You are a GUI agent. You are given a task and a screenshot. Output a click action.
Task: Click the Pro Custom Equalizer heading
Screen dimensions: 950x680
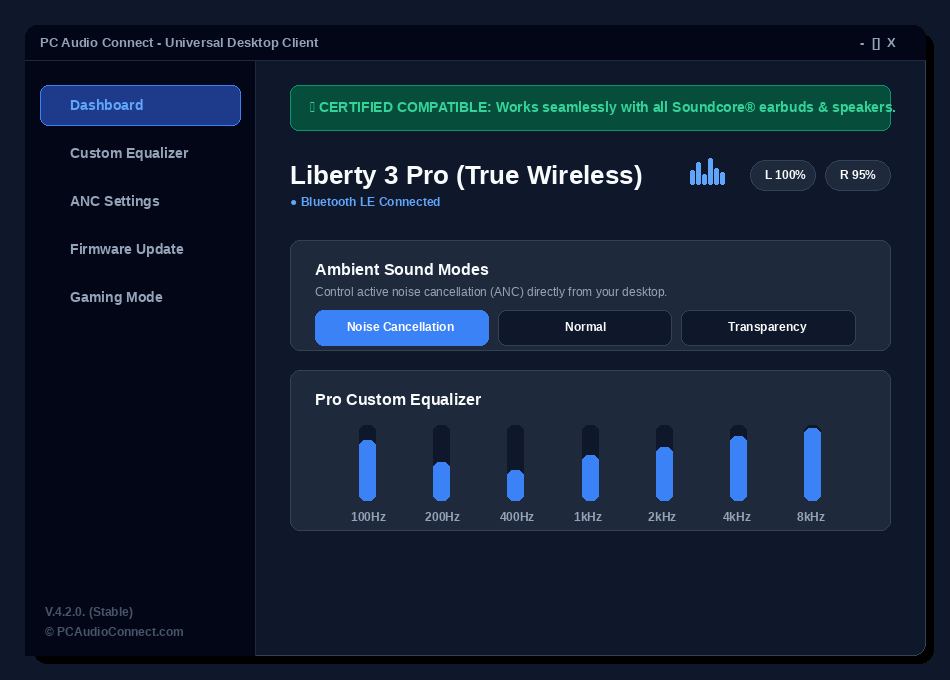398,399
